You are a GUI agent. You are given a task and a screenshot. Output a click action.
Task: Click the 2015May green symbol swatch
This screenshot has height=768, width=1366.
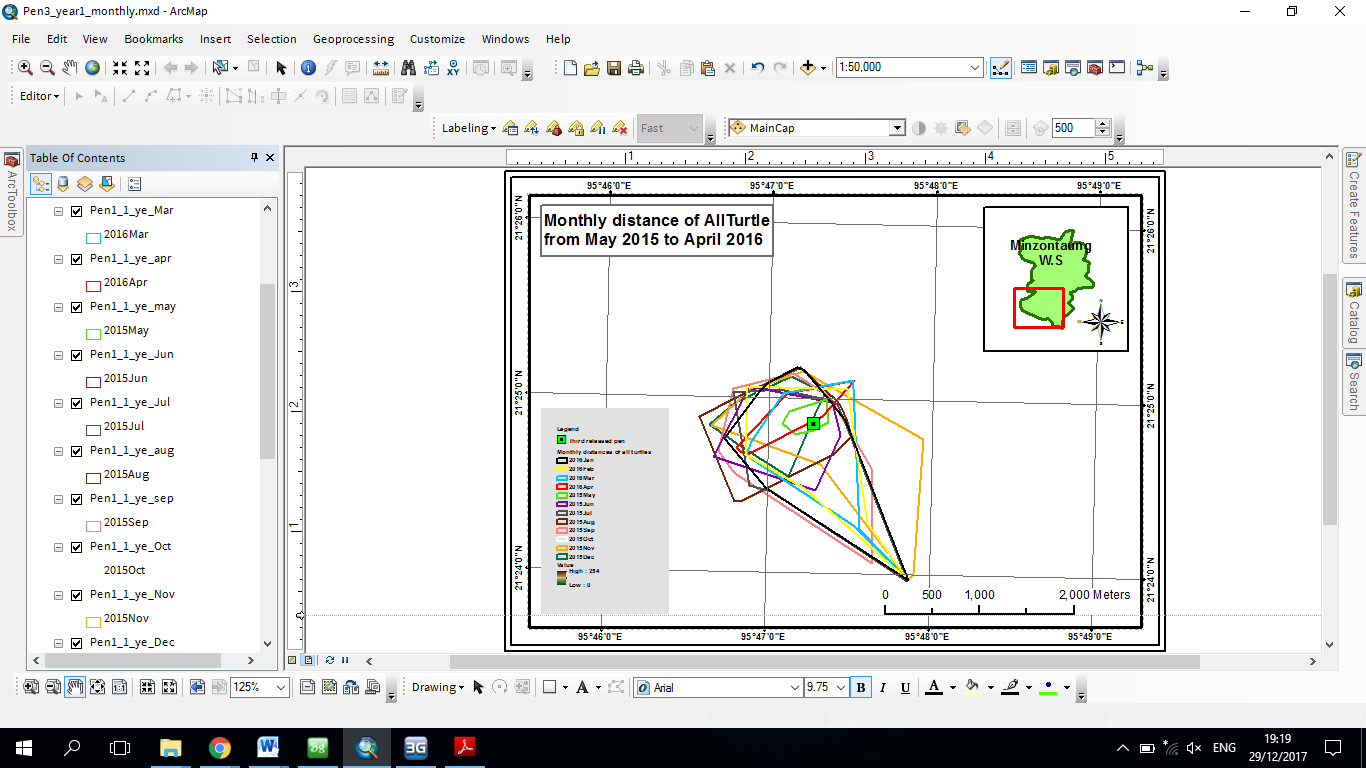[x=94, y=333]
